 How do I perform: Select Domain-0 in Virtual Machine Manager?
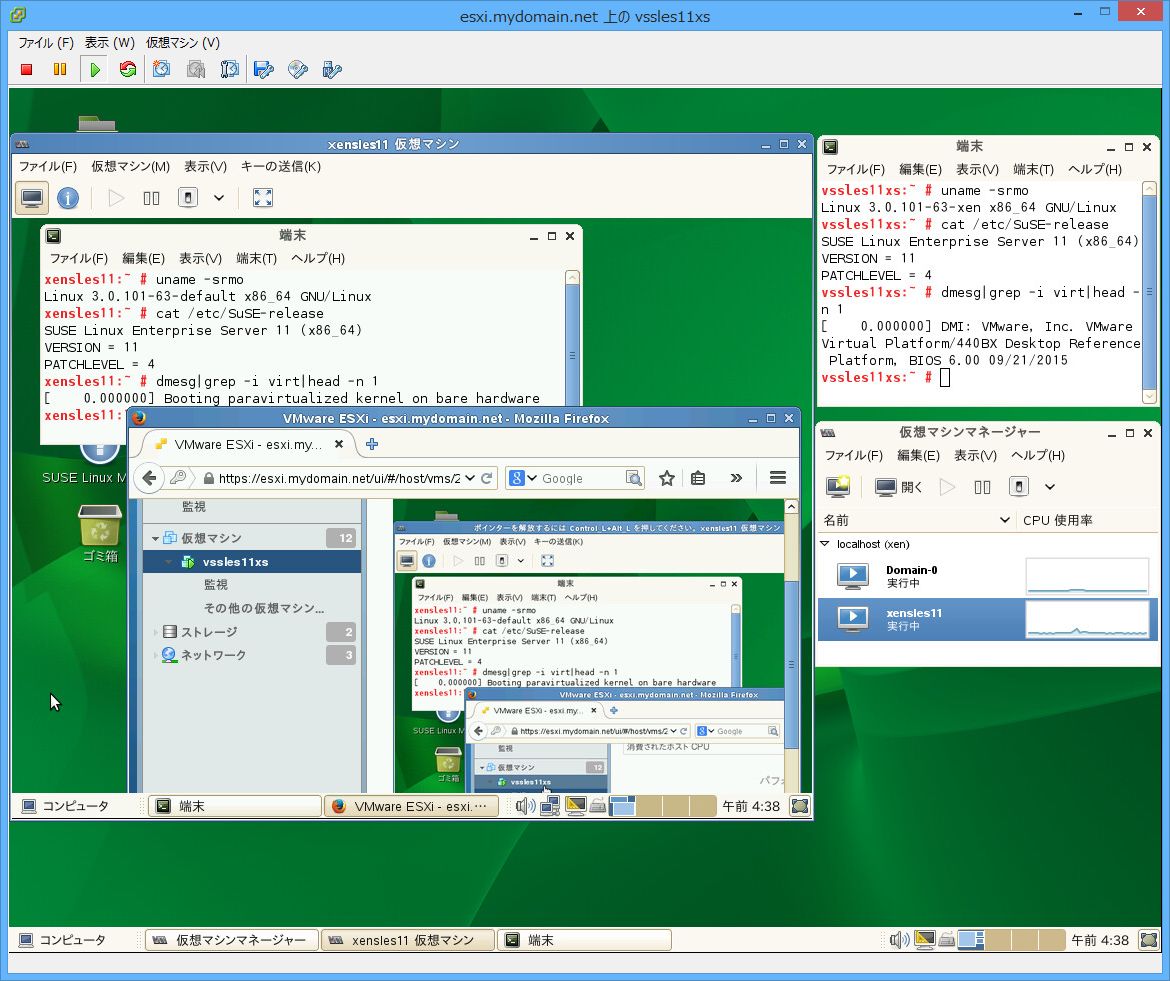988,576
